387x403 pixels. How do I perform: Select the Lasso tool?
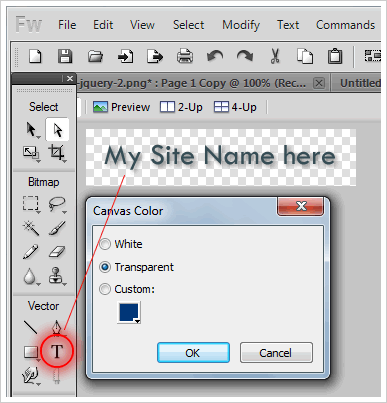(x=57, y=204)
